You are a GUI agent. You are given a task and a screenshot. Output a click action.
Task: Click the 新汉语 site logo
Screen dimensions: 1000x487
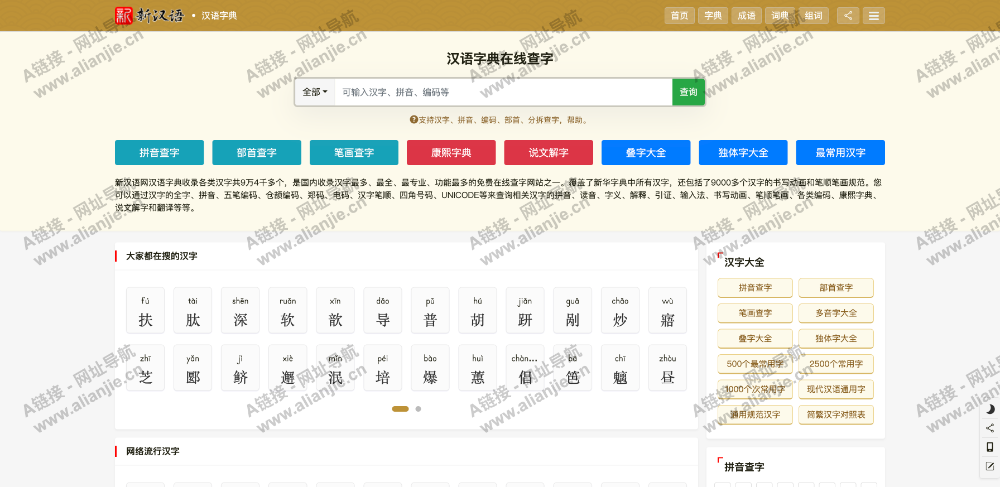pyautogui.click(x=149, y=15)
